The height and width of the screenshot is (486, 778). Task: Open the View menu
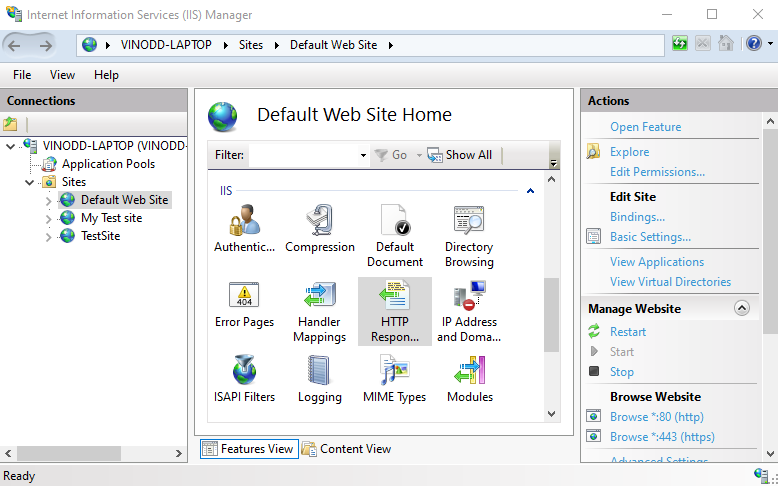click(x=62, y=75)
